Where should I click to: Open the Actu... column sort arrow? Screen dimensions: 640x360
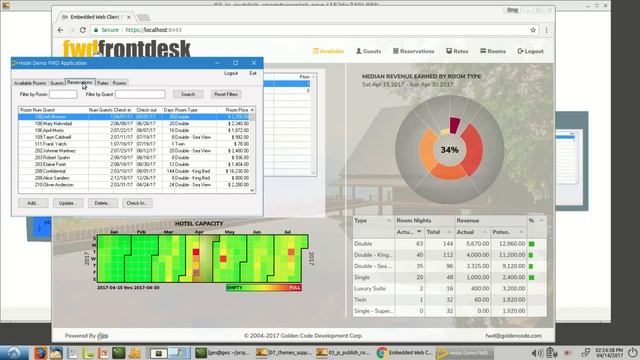click(419, 232)
